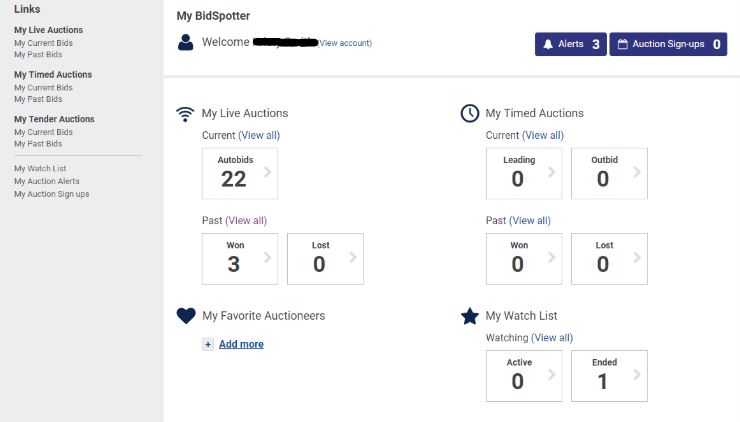Click Add more favorite auctioneers link
Viewport: 740px width, 422px height.
point(241,344)
